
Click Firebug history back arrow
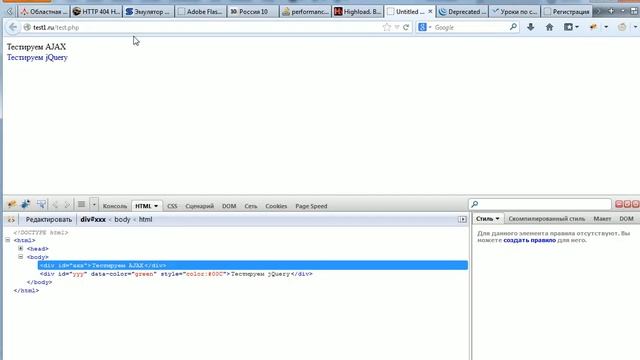[x=55, y=204]
